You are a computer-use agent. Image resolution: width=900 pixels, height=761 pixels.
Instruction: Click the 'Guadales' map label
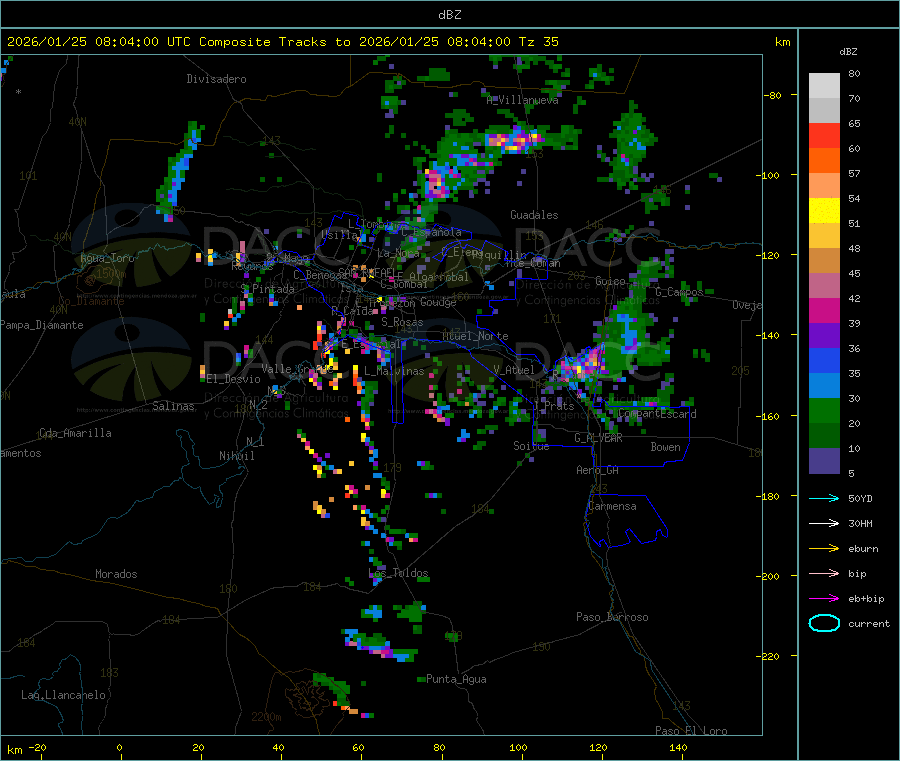coord(534,215)
